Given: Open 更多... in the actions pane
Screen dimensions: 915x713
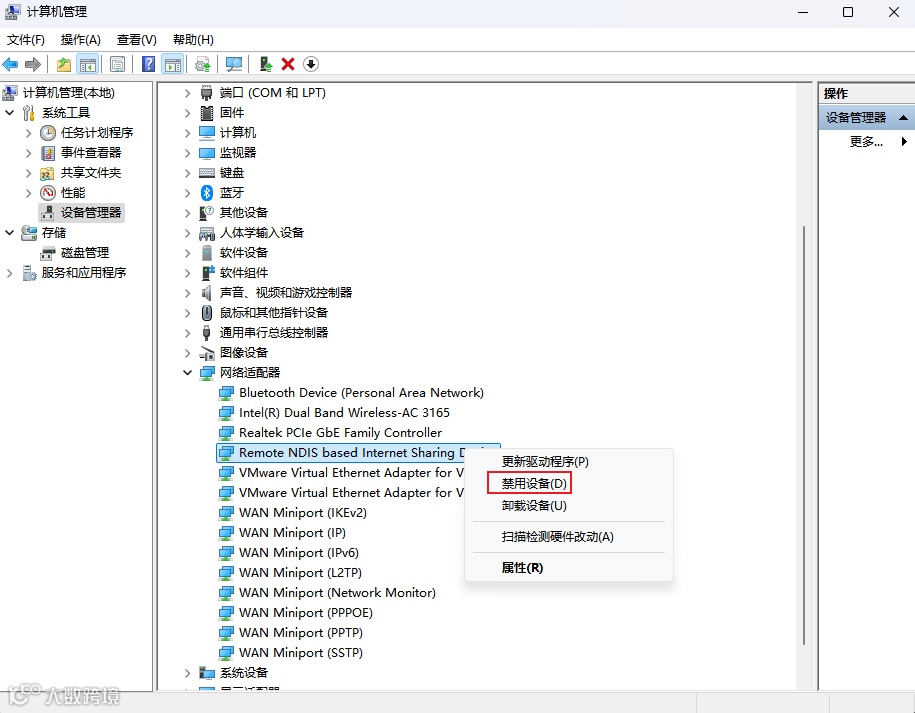Looking at the screenshot, I should [x=866, y=141].
